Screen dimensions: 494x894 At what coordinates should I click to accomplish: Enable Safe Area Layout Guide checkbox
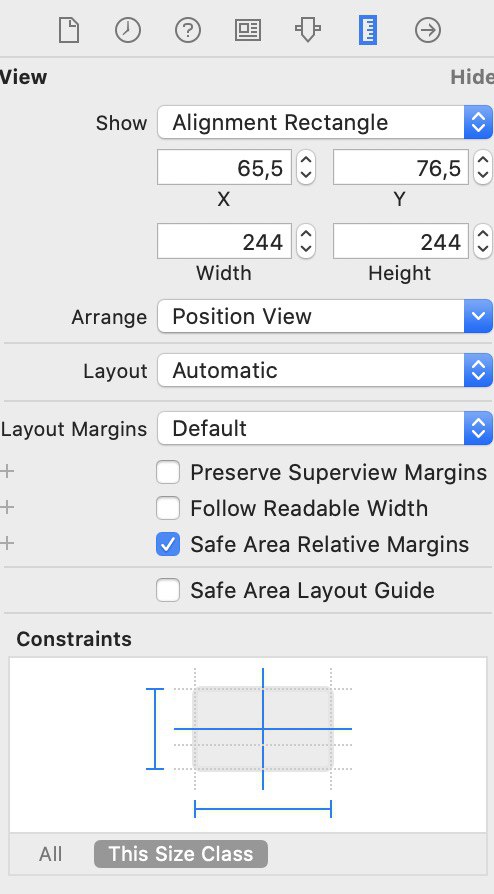[168, 590]
